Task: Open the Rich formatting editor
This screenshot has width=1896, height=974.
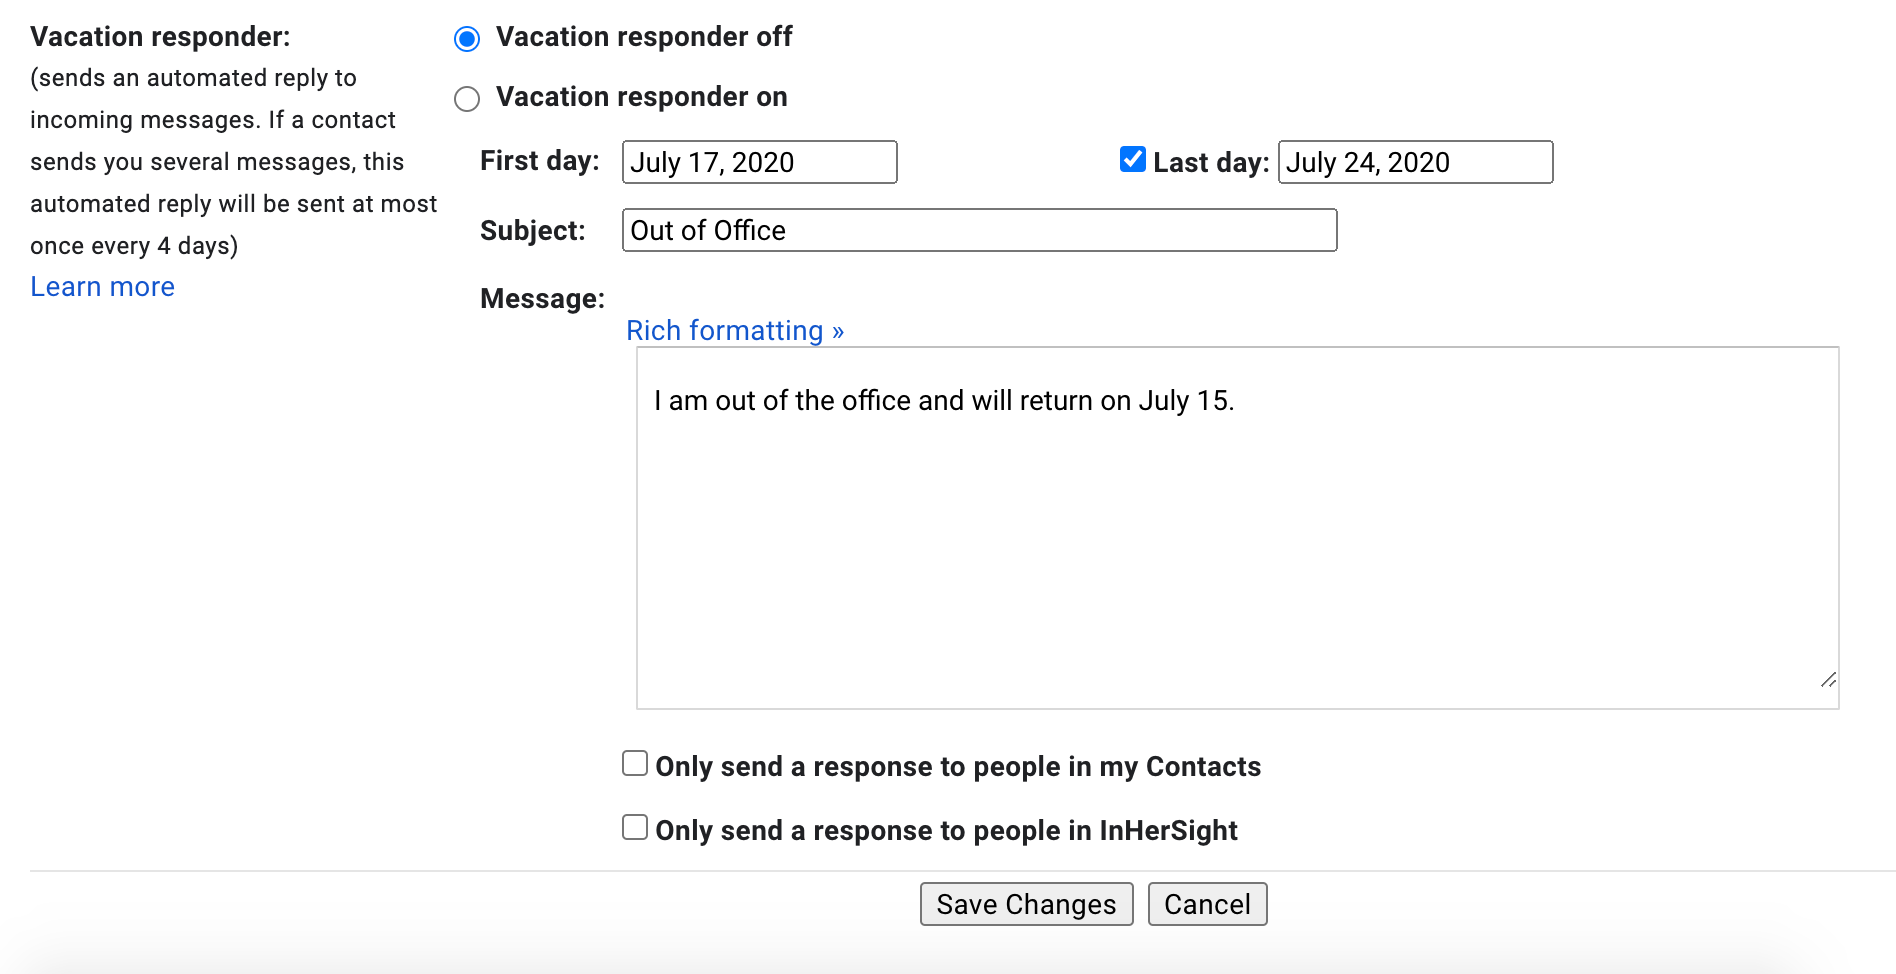Action: point(735,330)
